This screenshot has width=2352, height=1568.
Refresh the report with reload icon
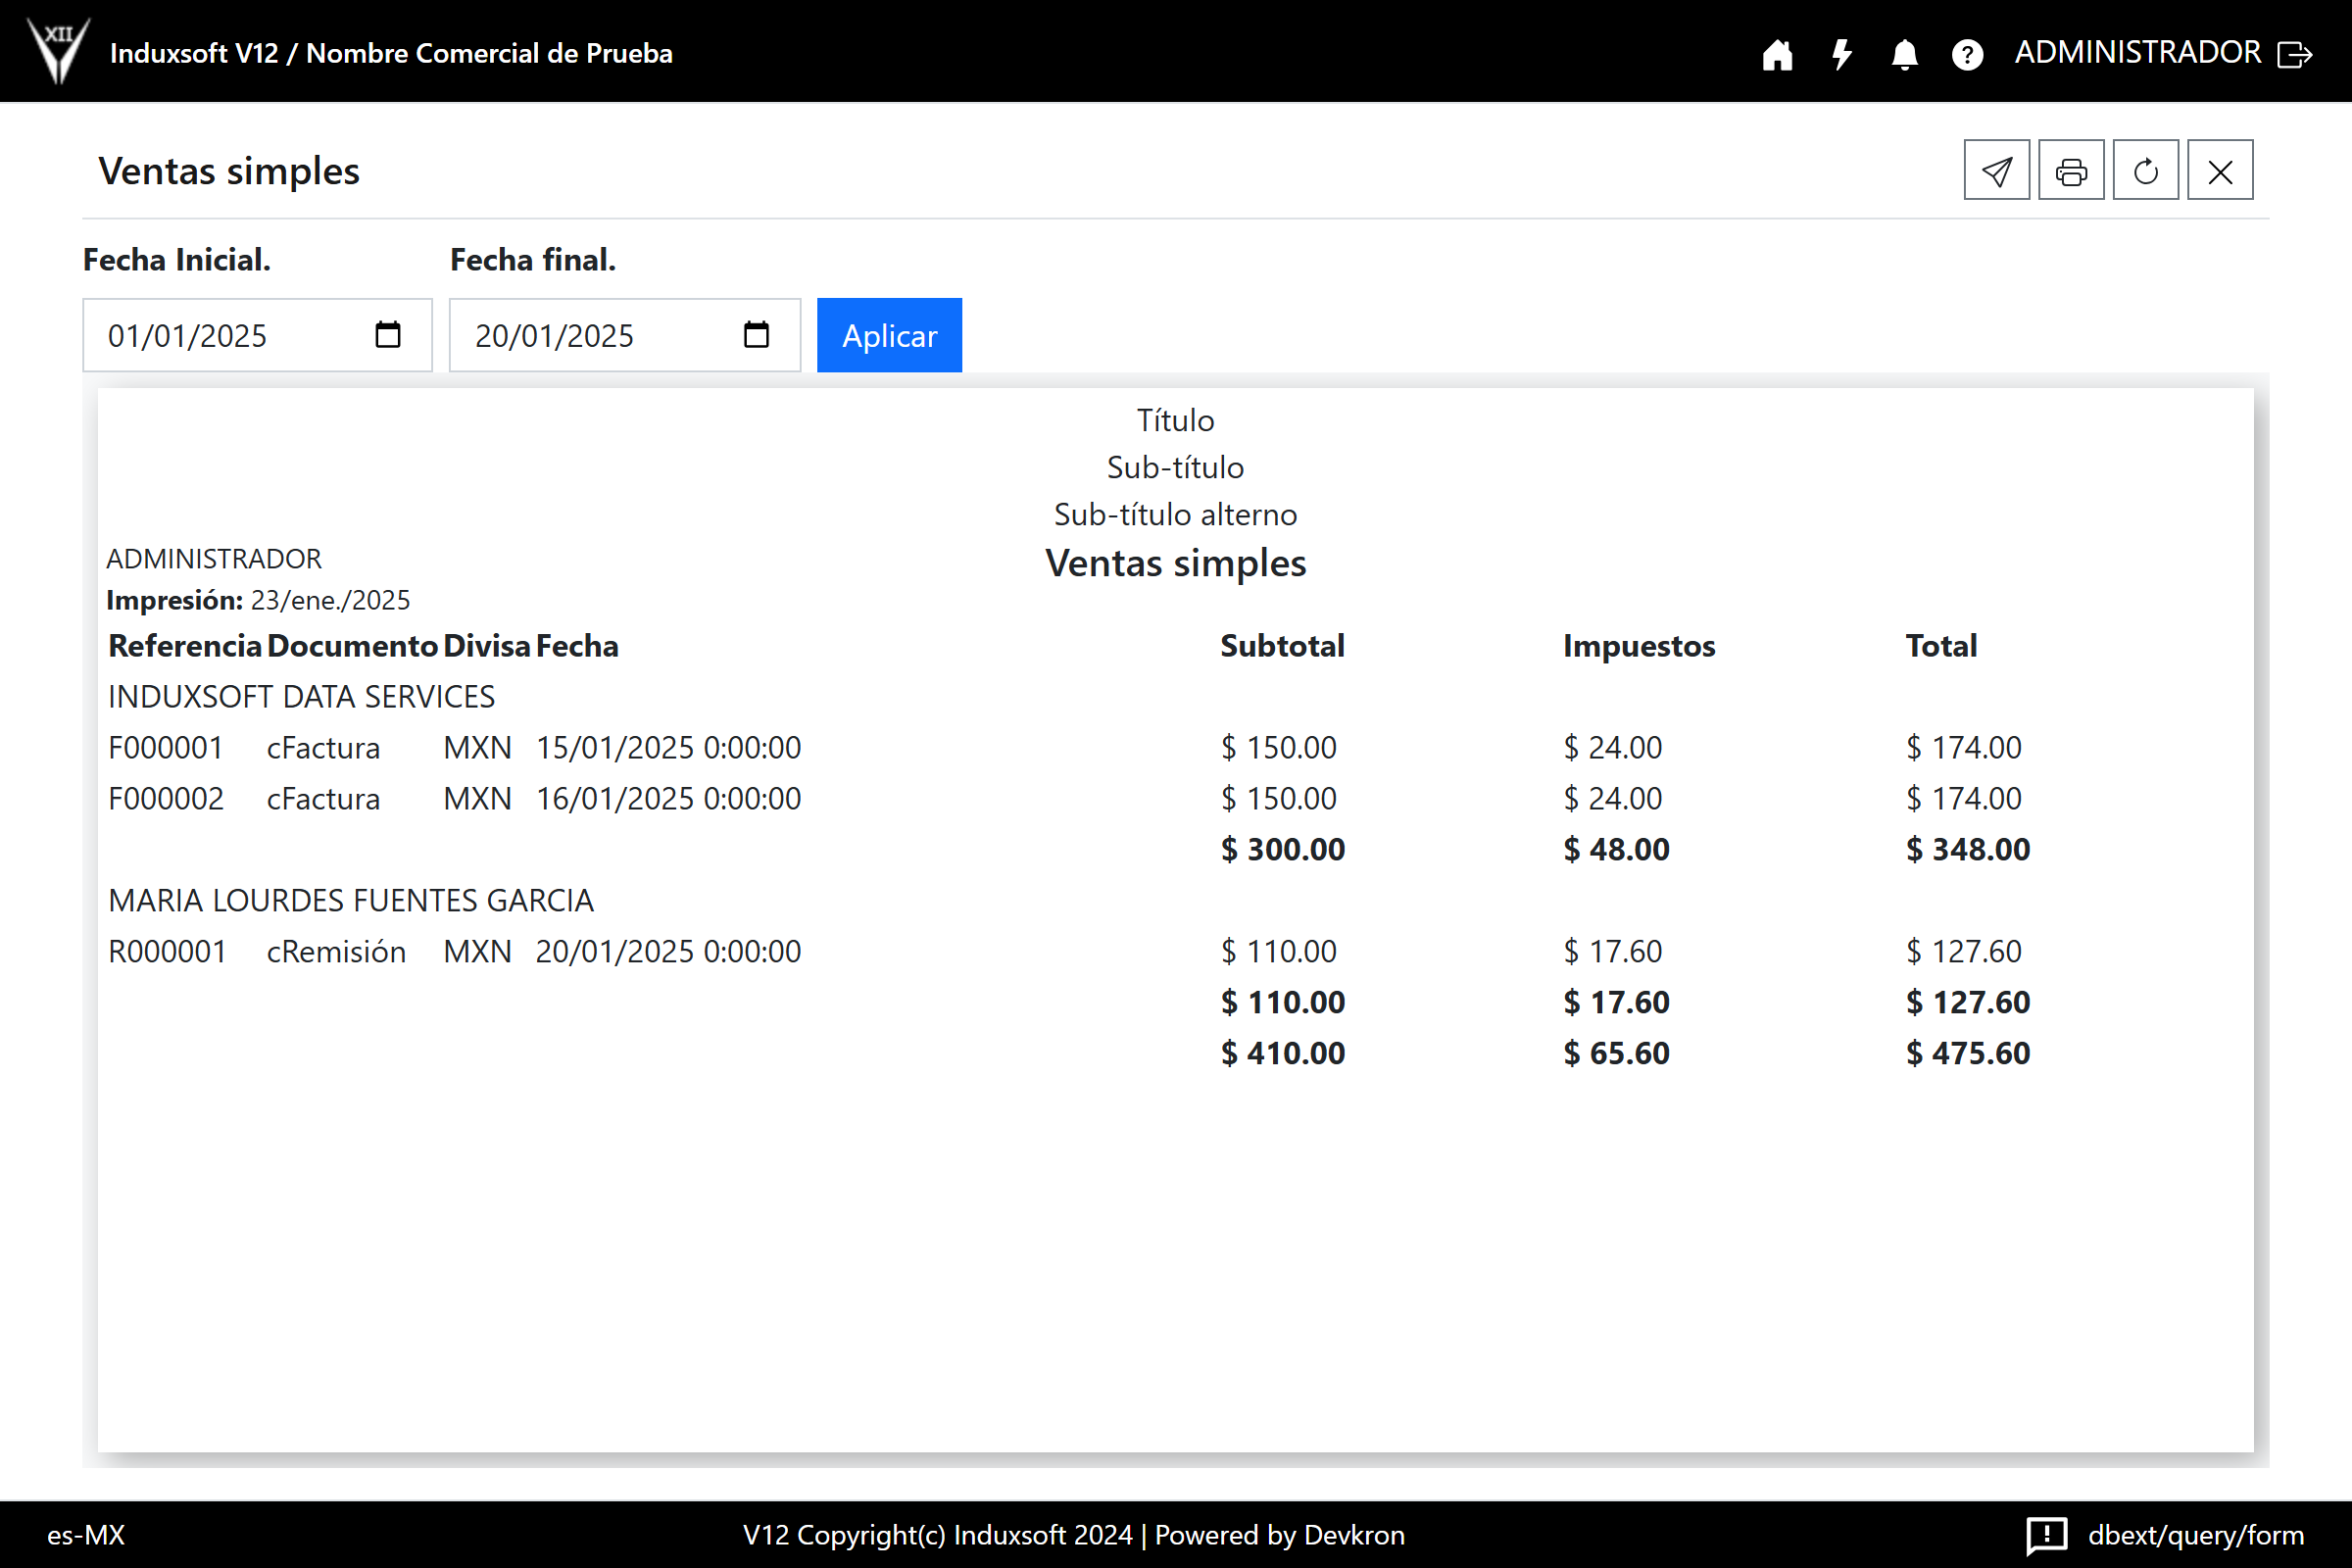pyautogui.click(x=2145, y=171)
